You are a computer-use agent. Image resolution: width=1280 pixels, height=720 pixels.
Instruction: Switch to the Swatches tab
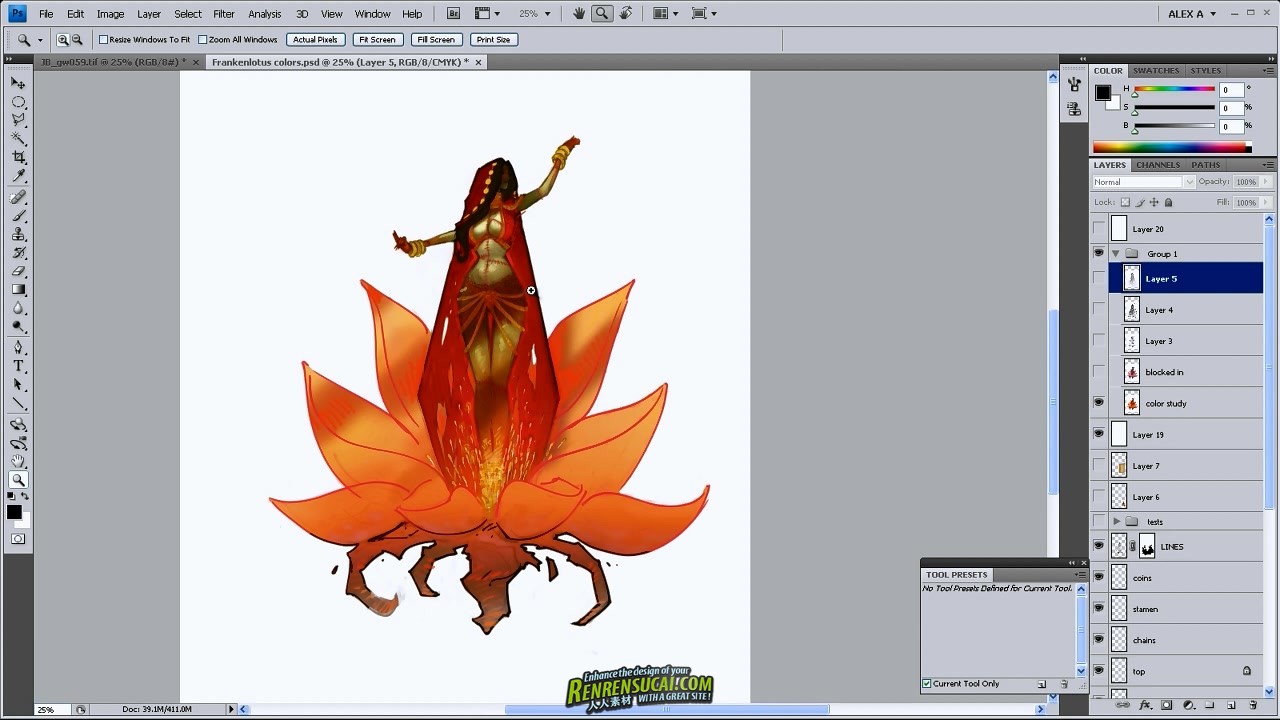coord(1156,71)
